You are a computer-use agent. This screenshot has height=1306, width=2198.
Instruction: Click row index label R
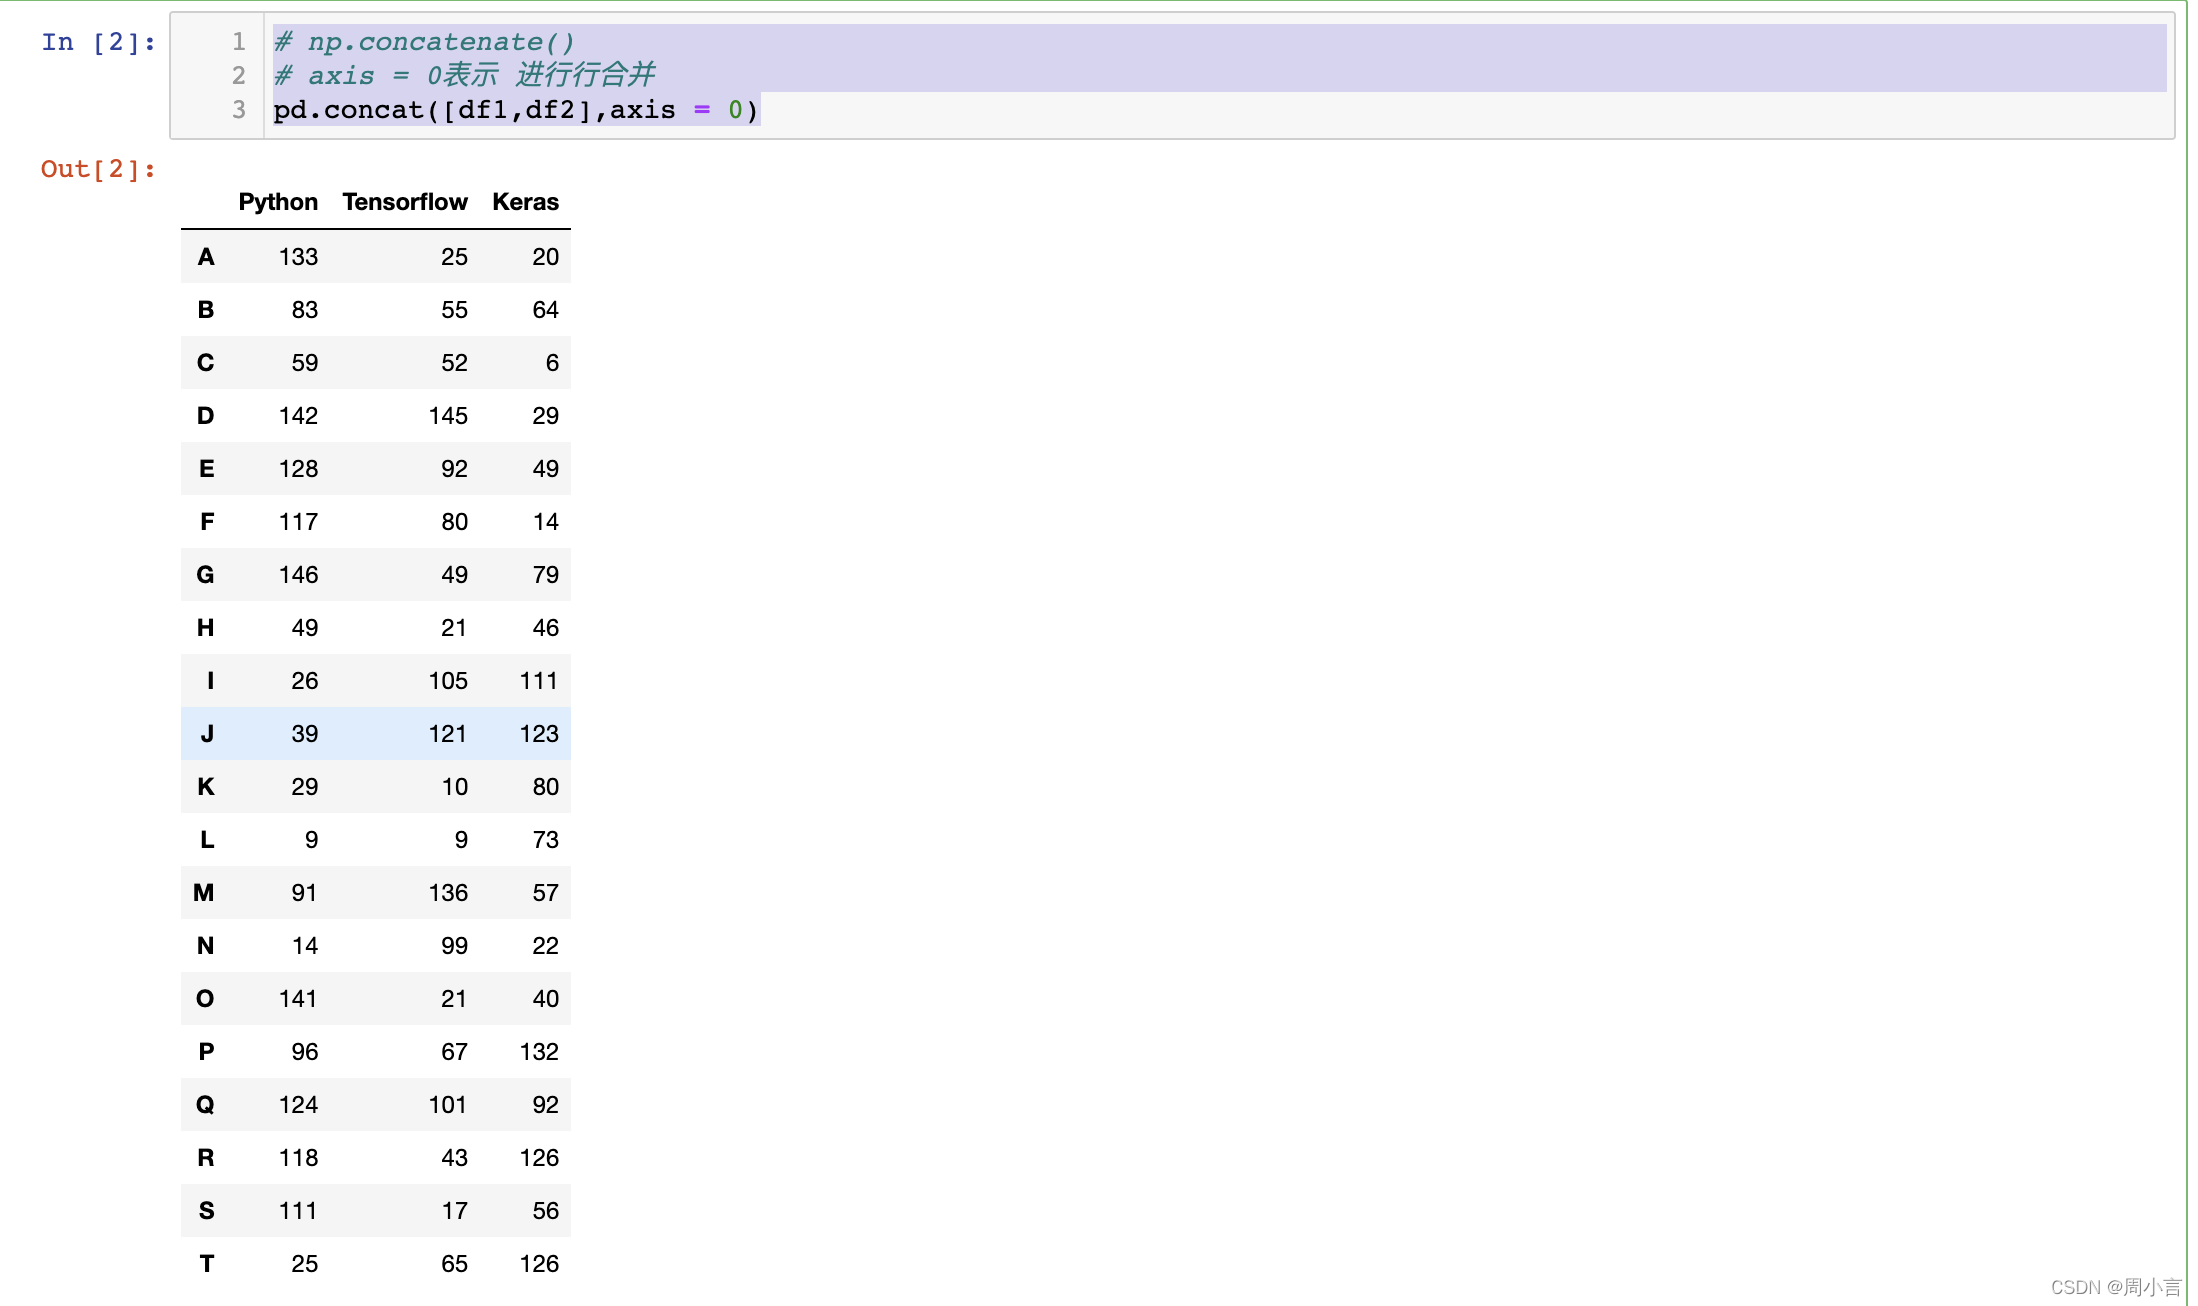(x=206, y=1158)
